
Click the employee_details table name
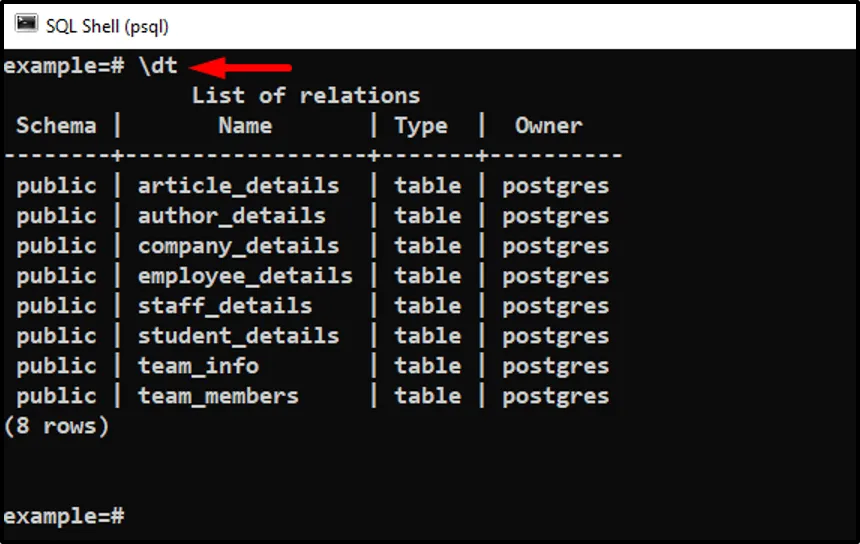click(x=245, y=276)
